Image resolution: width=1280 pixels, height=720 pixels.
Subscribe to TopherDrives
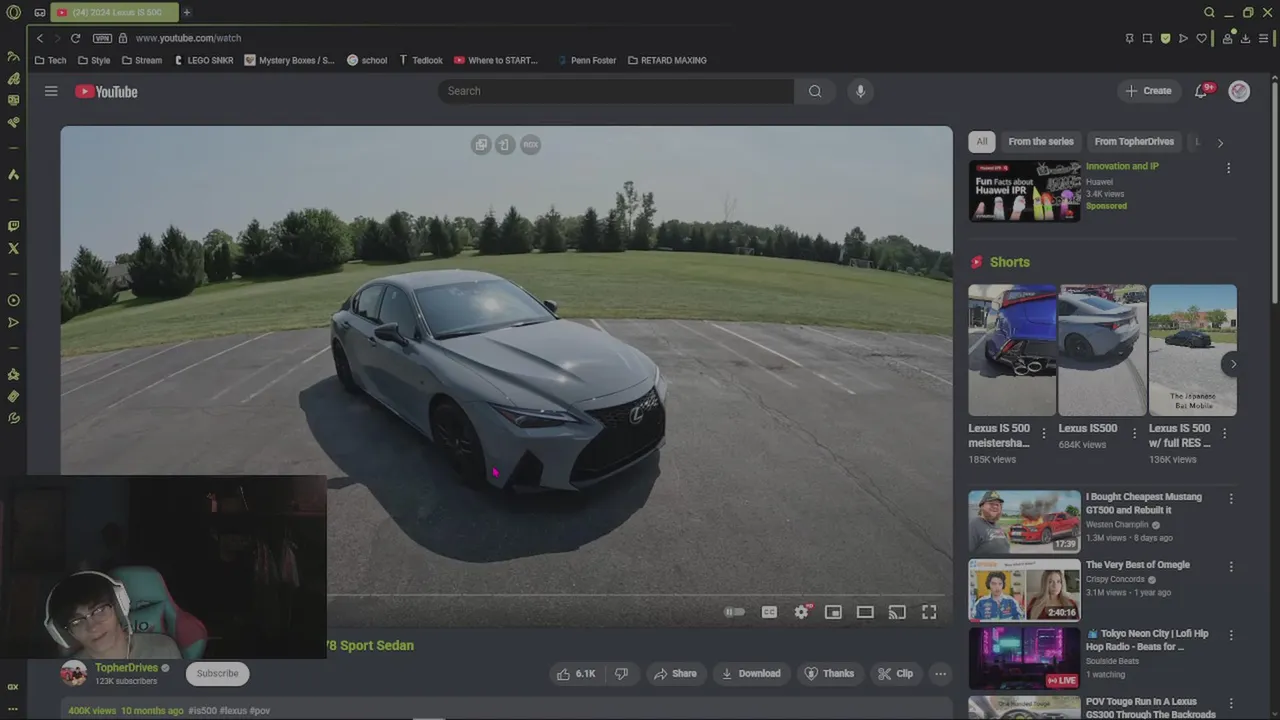pyautogui.click(x=218, y=673)
